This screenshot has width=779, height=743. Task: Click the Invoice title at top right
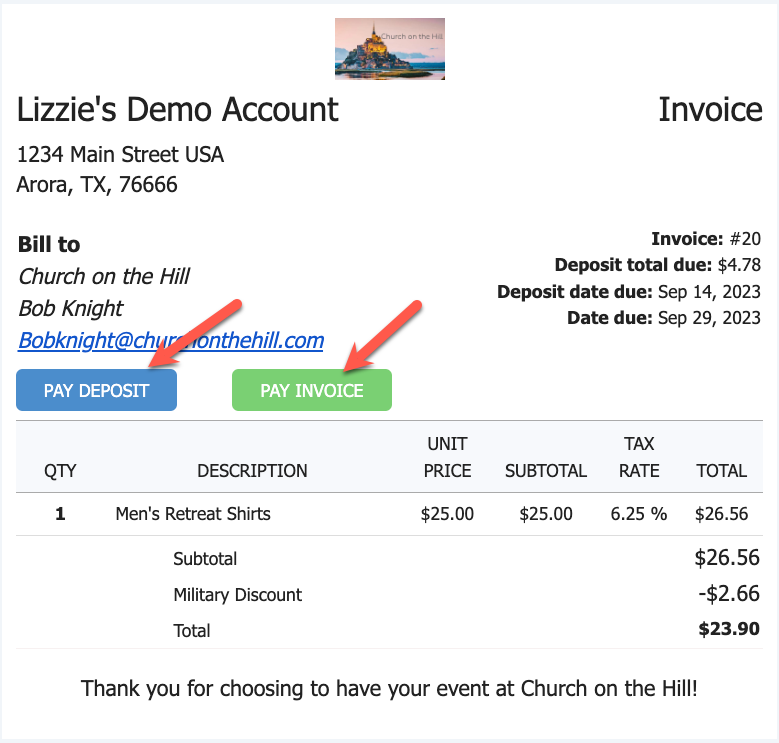point(710,109)
